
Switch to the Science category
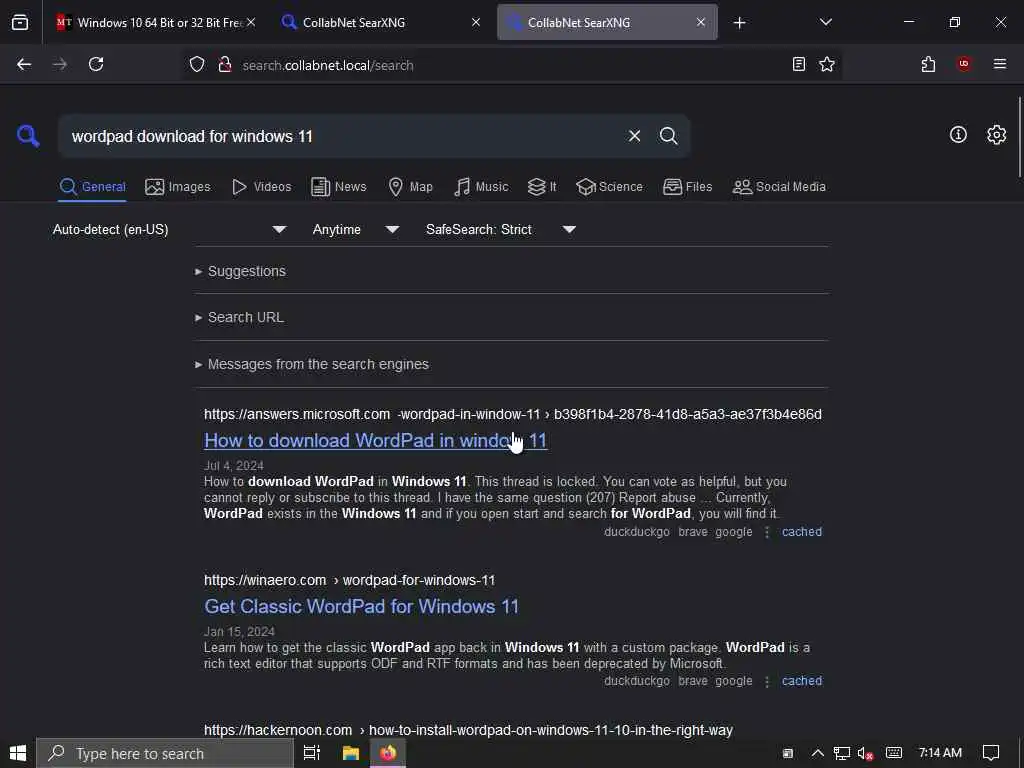[609, 187]
